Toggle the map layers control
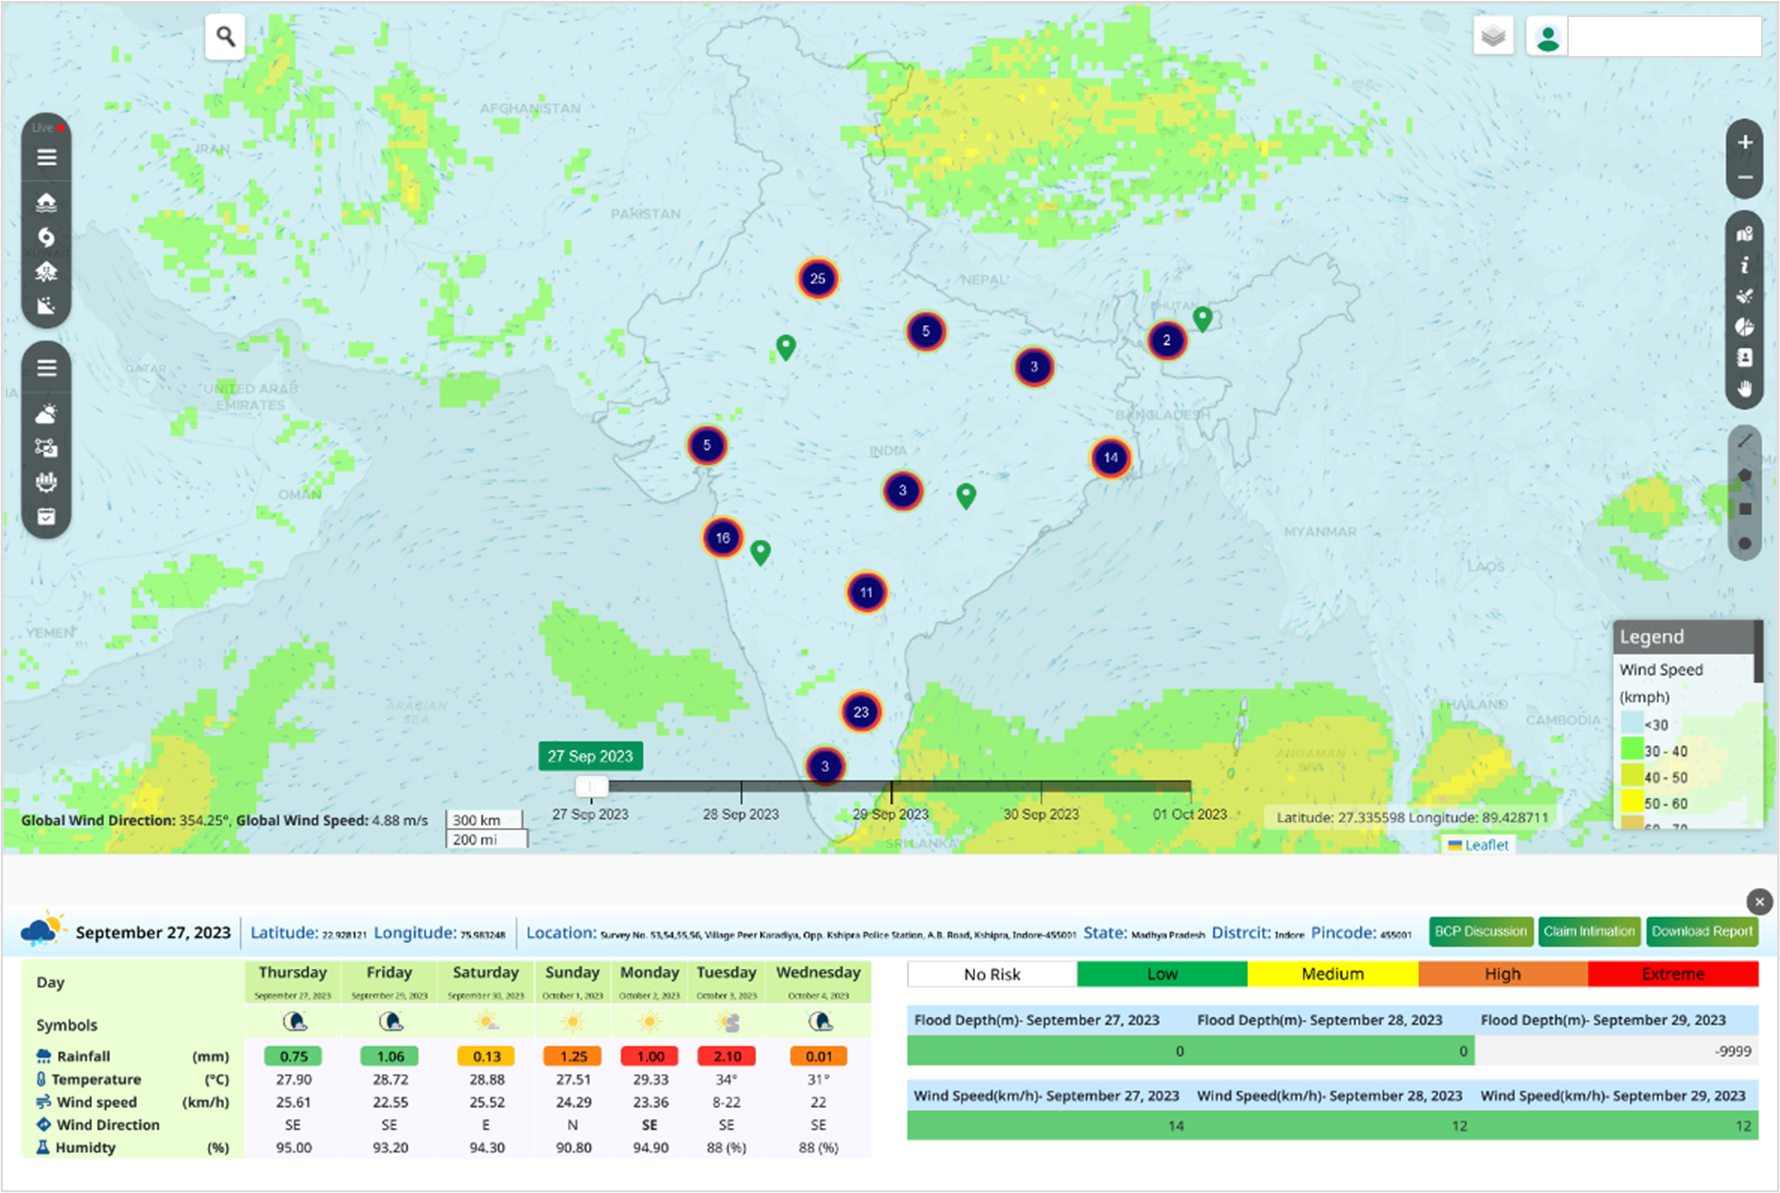The height and width of the screenshot is (1193, 1780). tap(1494, 35)
